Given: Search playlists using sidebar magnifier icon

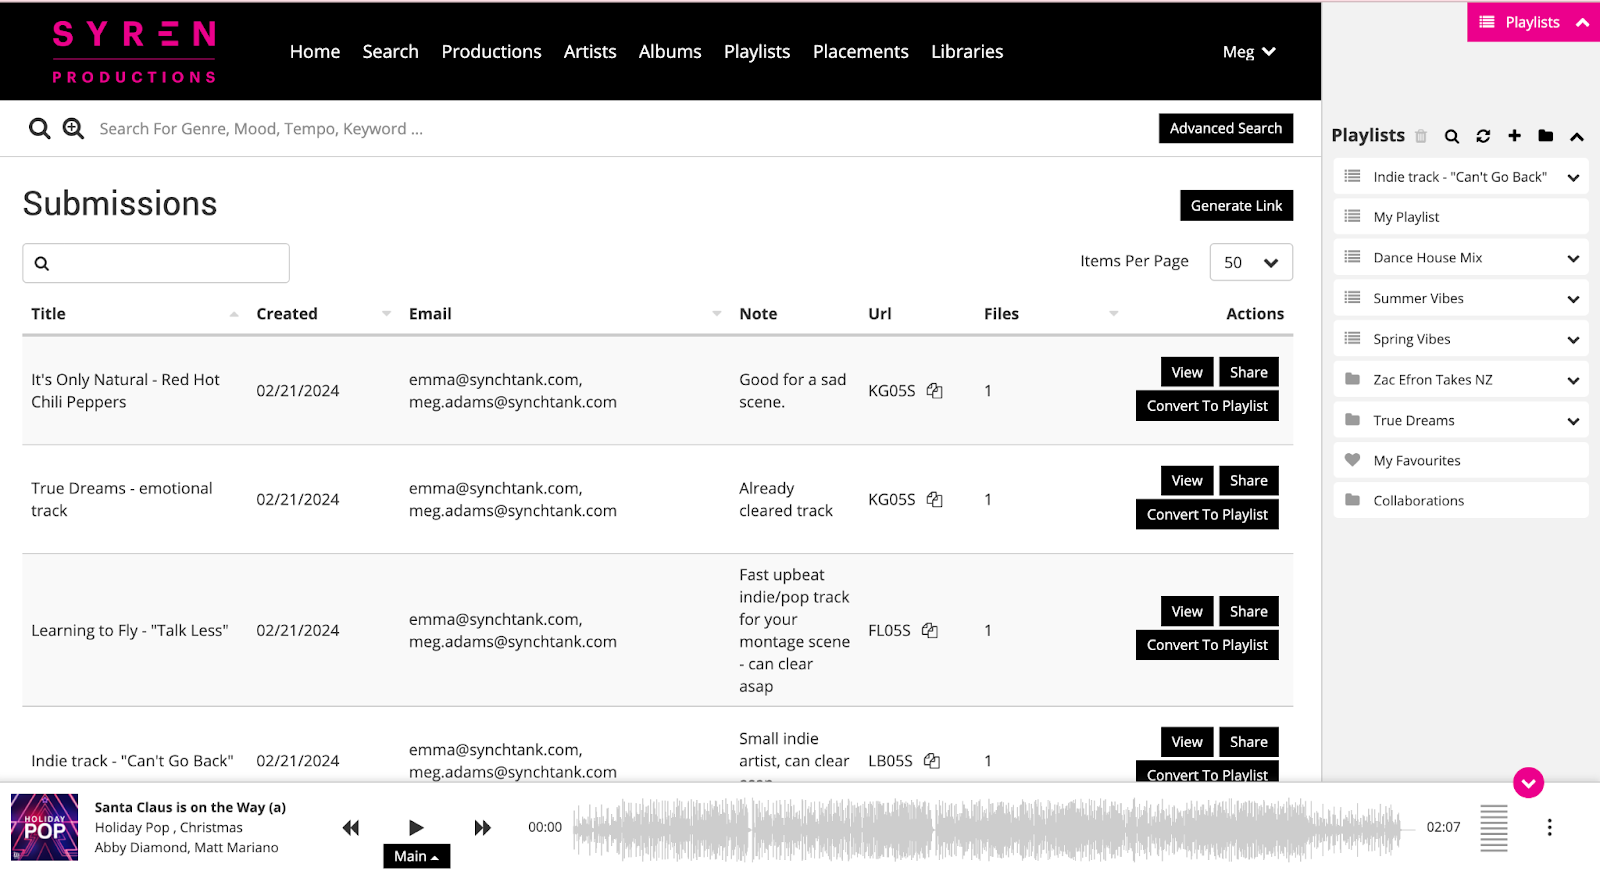Looking at the screenshot, I should [1452, 136].
